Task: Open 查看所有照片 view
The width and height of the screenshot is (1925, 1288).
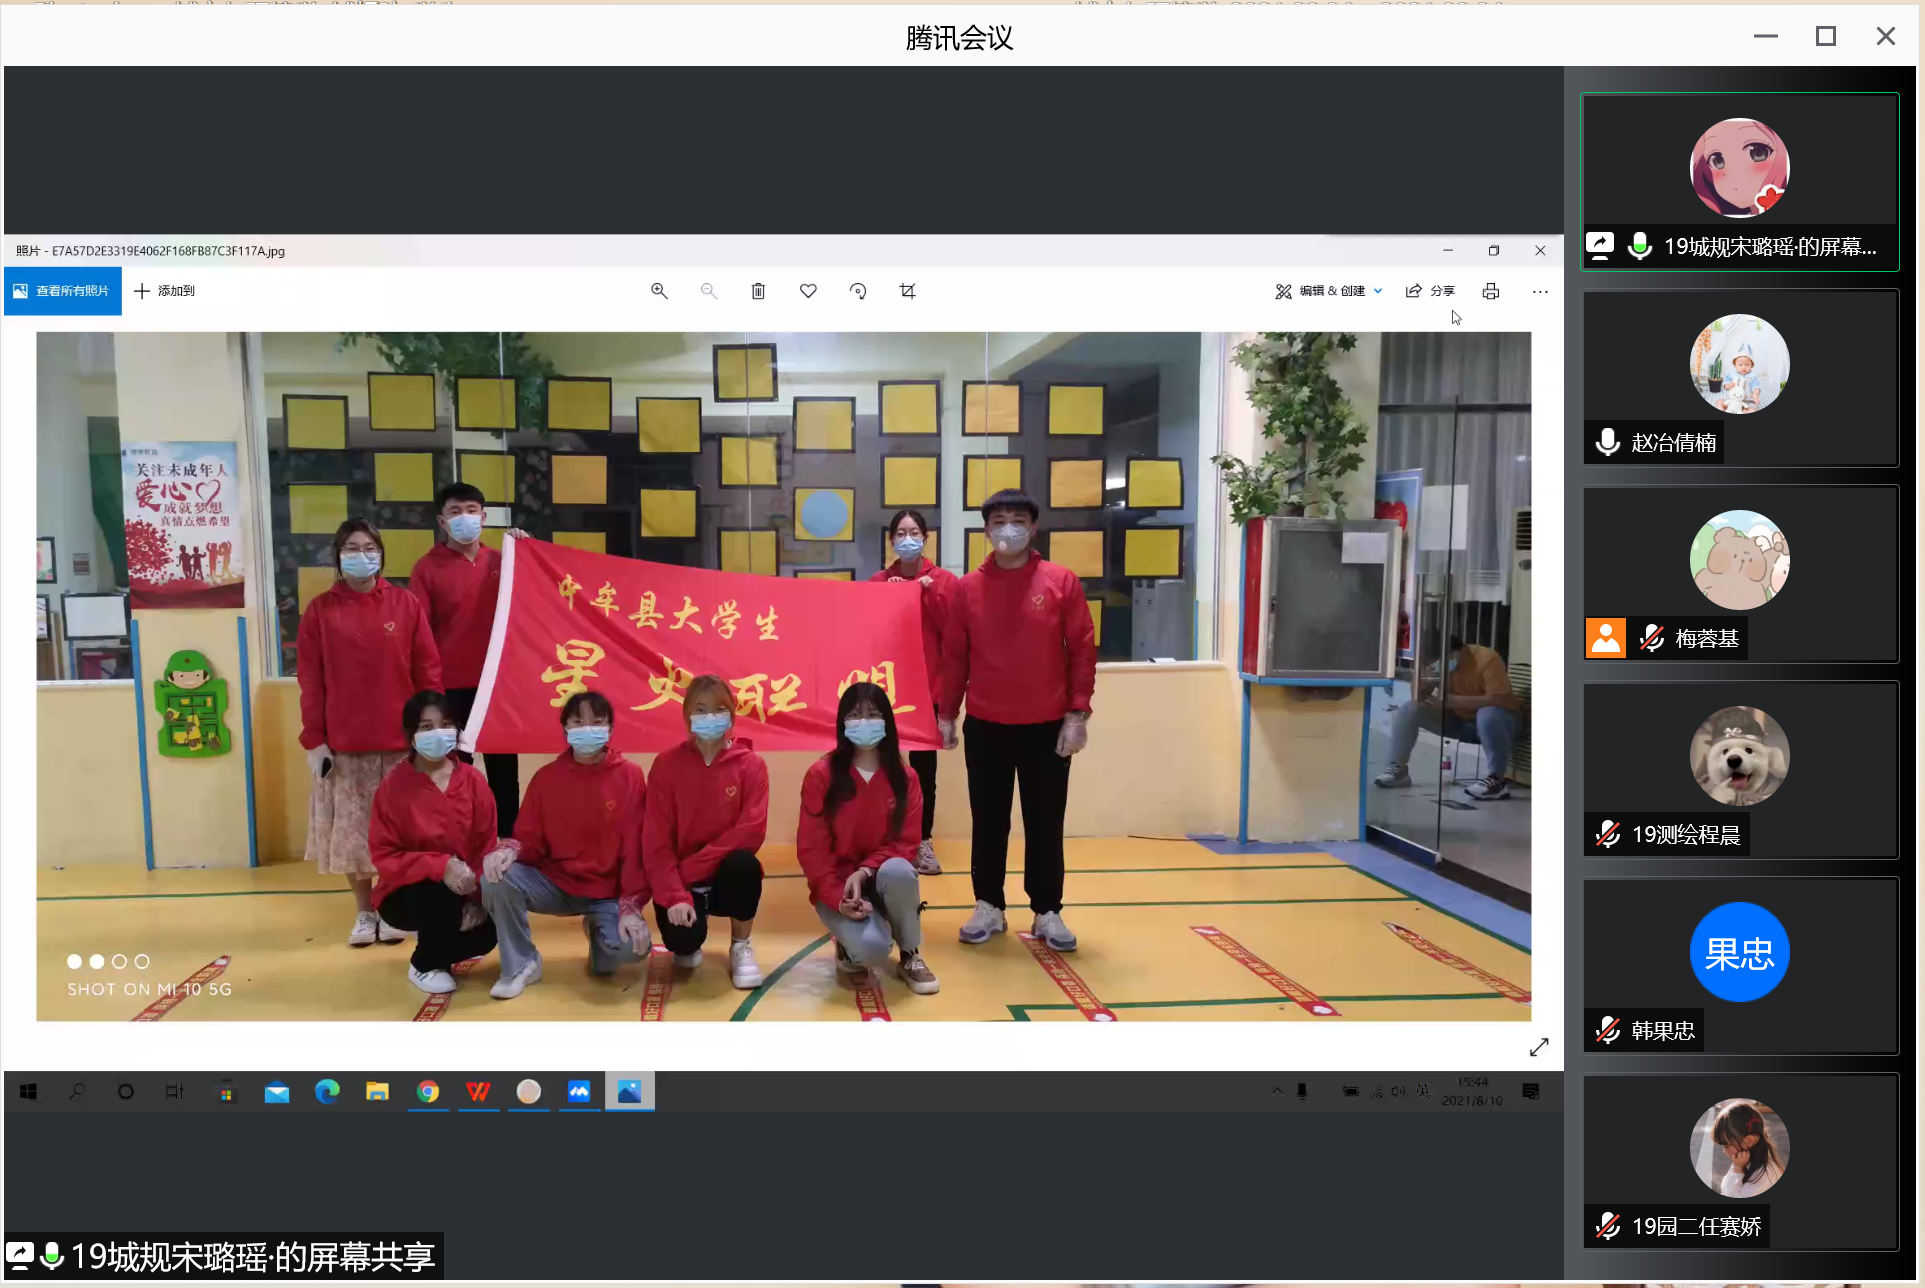Action: tap(62, 291)
